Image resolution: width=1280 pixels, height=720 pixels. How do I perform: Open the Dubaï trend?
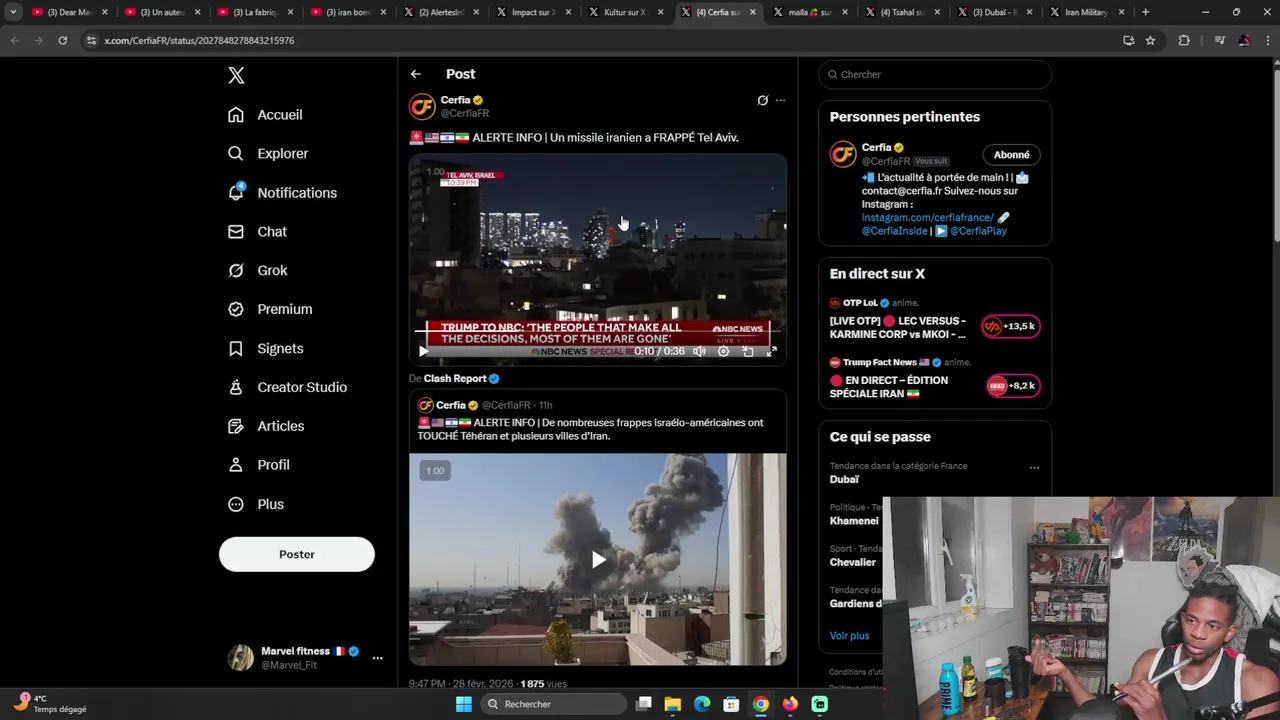pos(844,480)
